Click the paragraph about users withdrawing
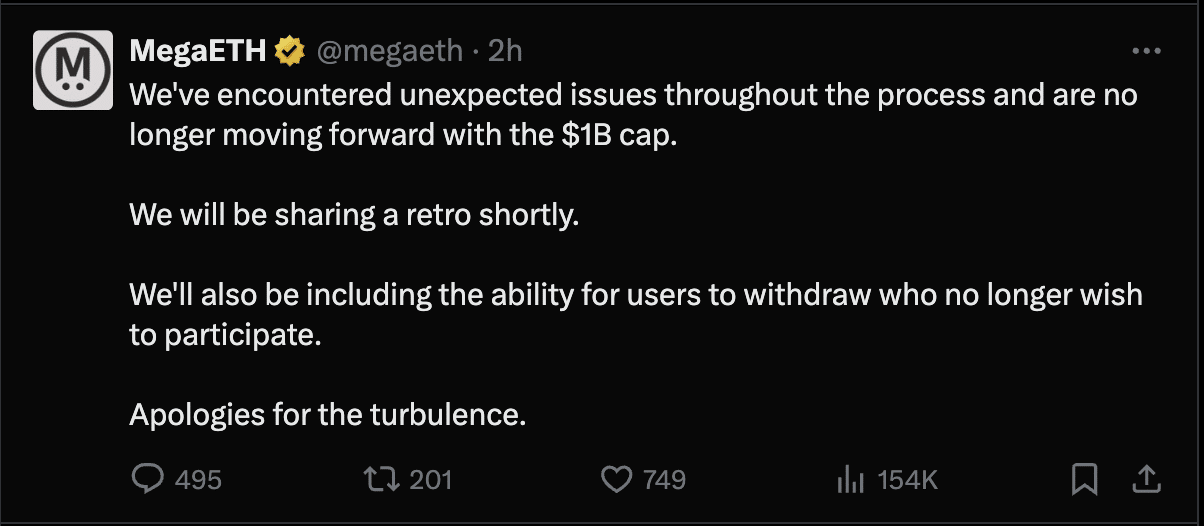 pyautogui.click(x=635, y=296)
